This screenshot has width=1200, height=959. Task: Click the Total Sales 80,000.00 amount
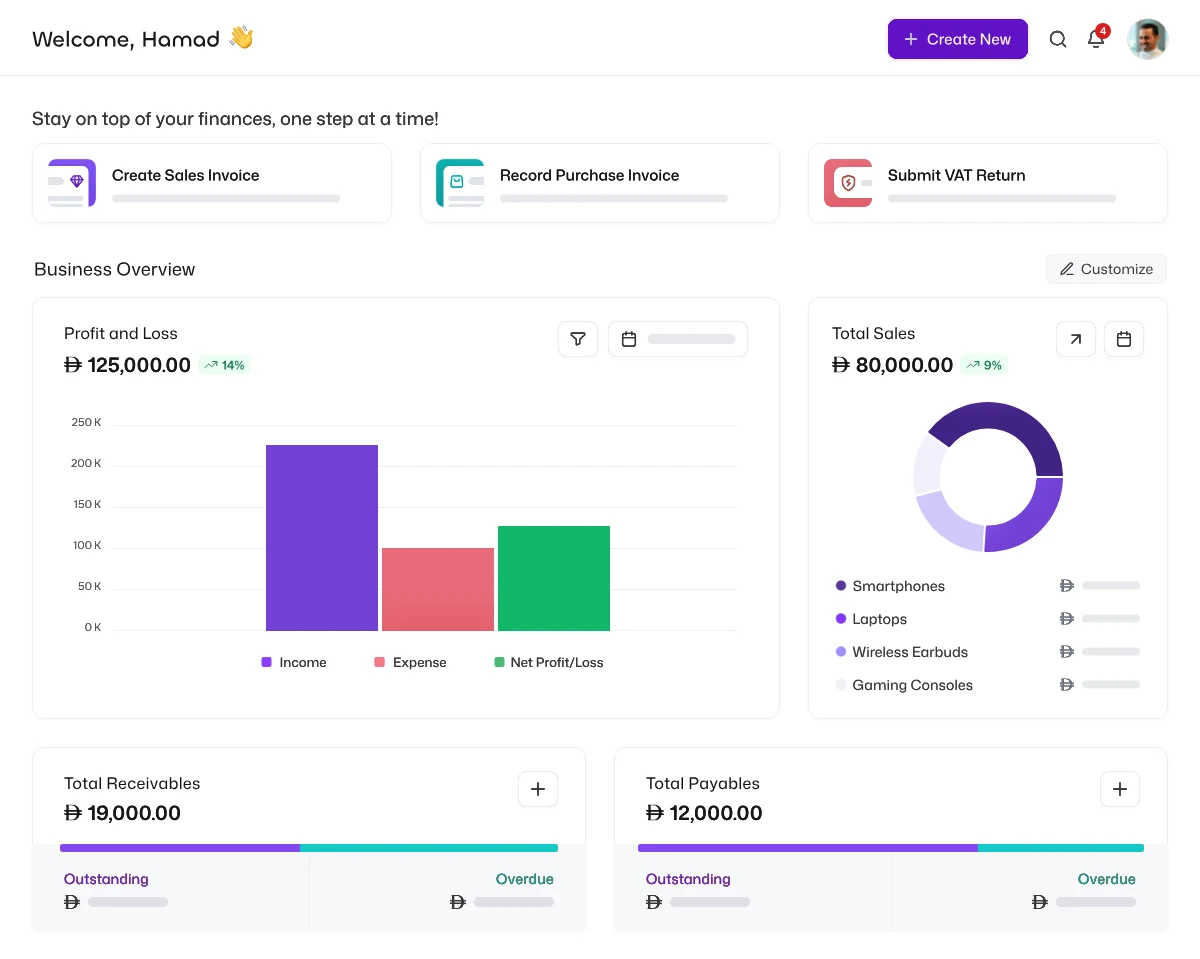[x=892, y=365]
